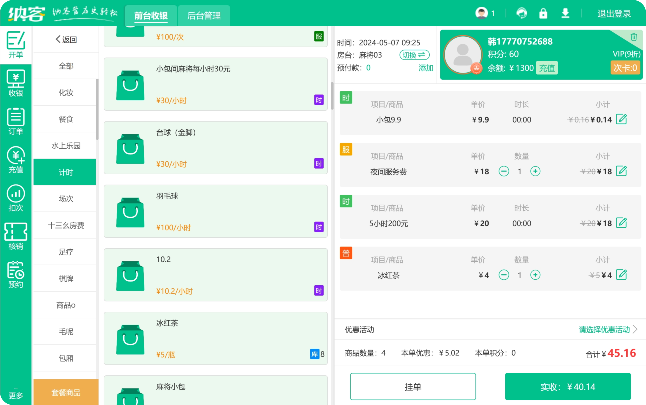Viewport: 646px width, 405px height.
Task: Click the 退出登录 logout link
Action: (x=613, y=14)
